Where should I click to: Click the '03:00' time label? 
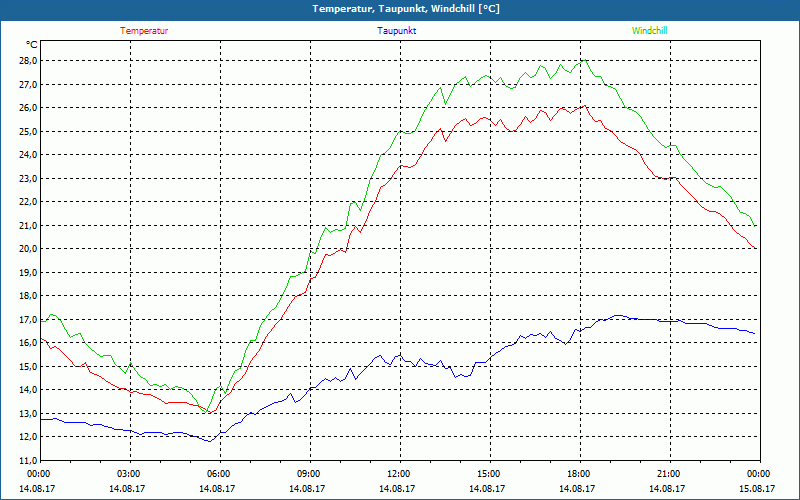pos(129,474)
